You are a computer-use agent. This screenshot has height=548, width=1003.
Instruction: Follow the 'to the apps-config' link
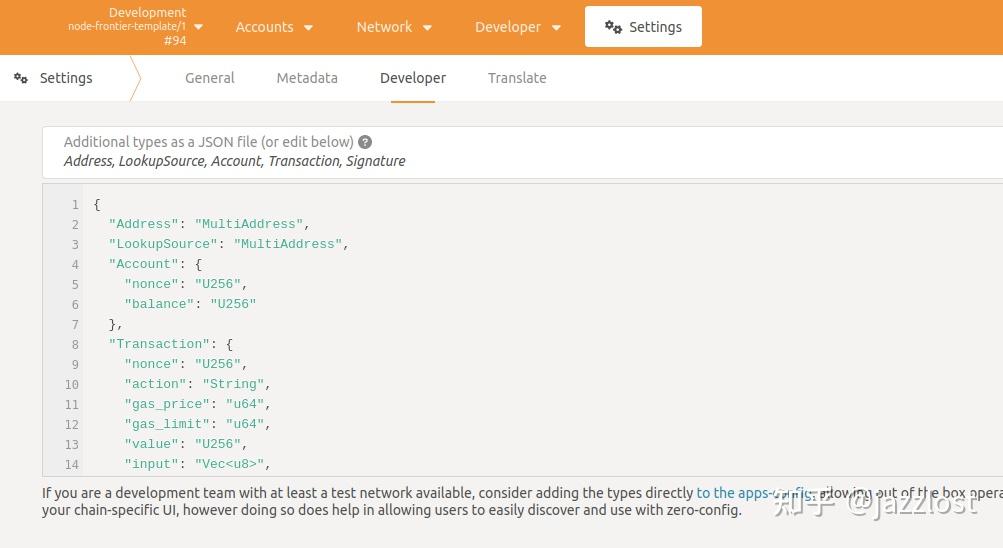point(755,493)
